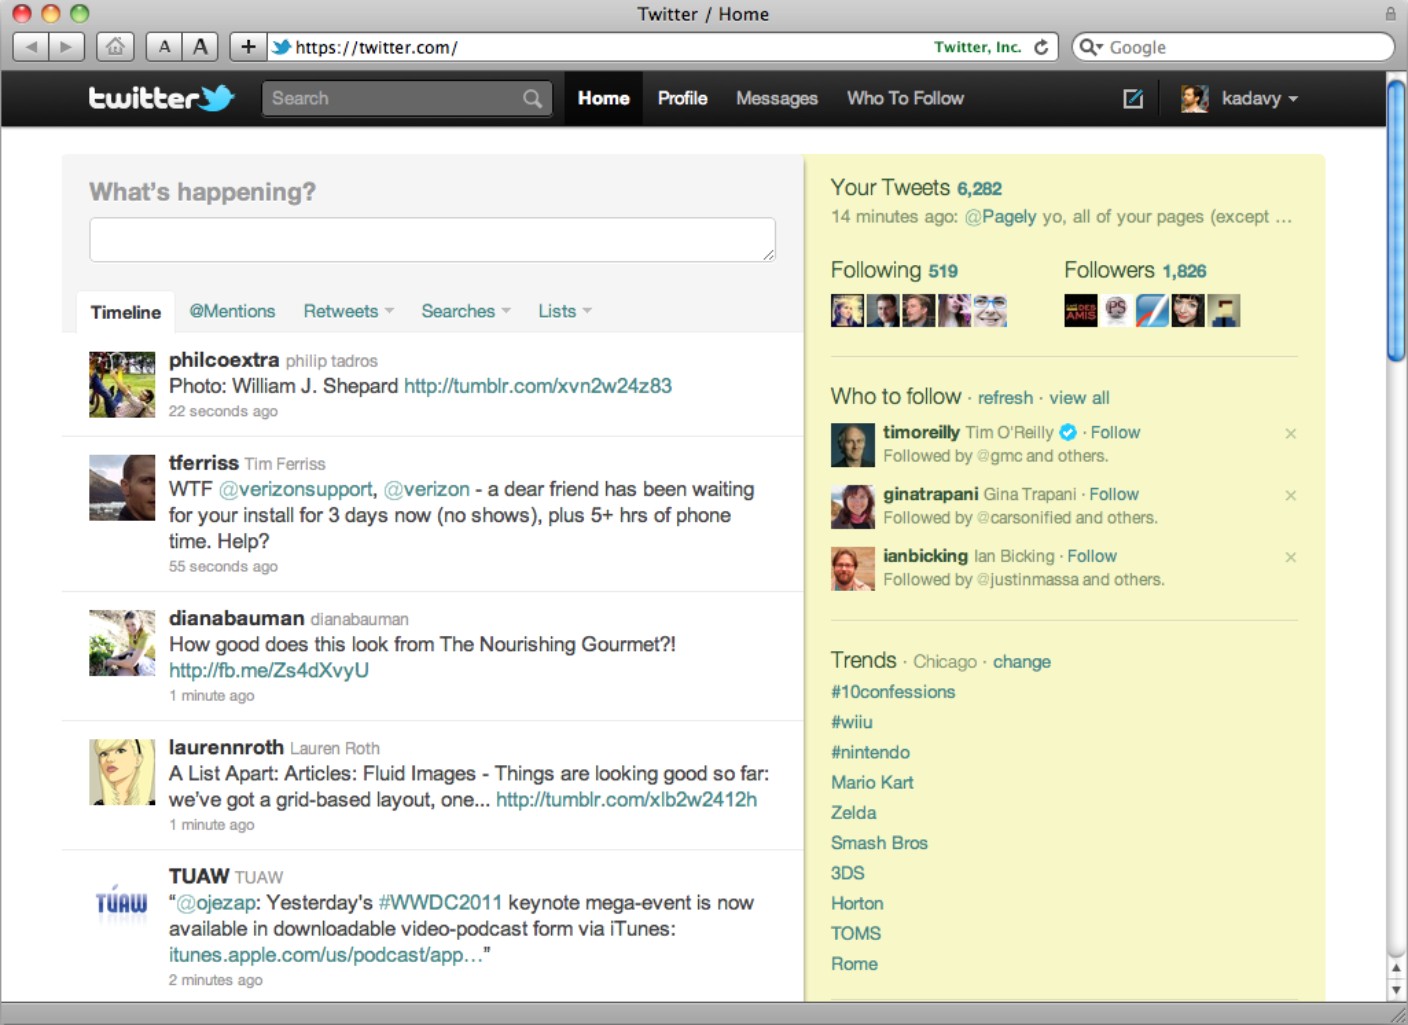The image size is (1408, 1025).
Task: Open the fb.me link in dianabauman's tweet
Action: point(269,670)
